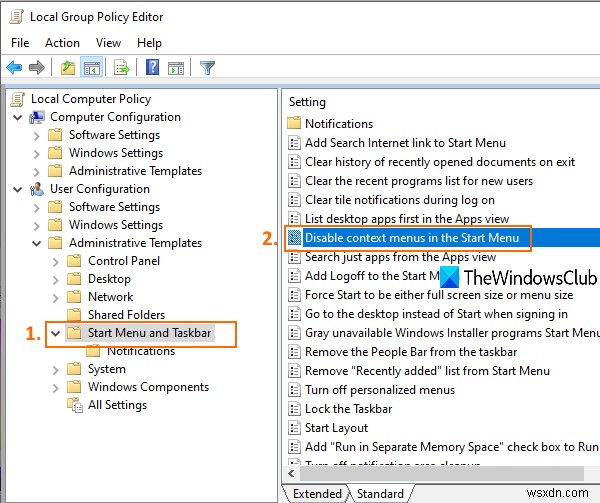600x503 pixels.
Task: Collapse the Computer Configuration node
Action: click(x=18, y=117)
